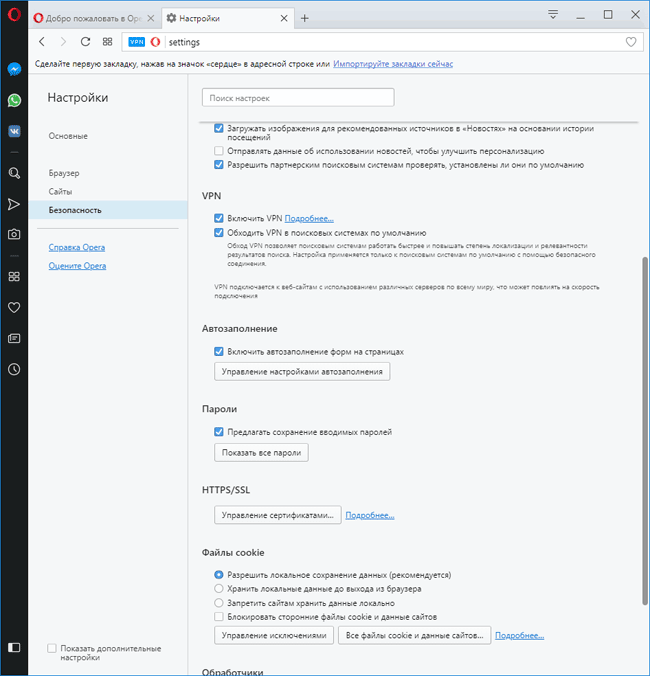The height and width of the screenshot is (676, 650).
Task: Open Facebook Messenger in the sidebar
Action: click(14, 69)
